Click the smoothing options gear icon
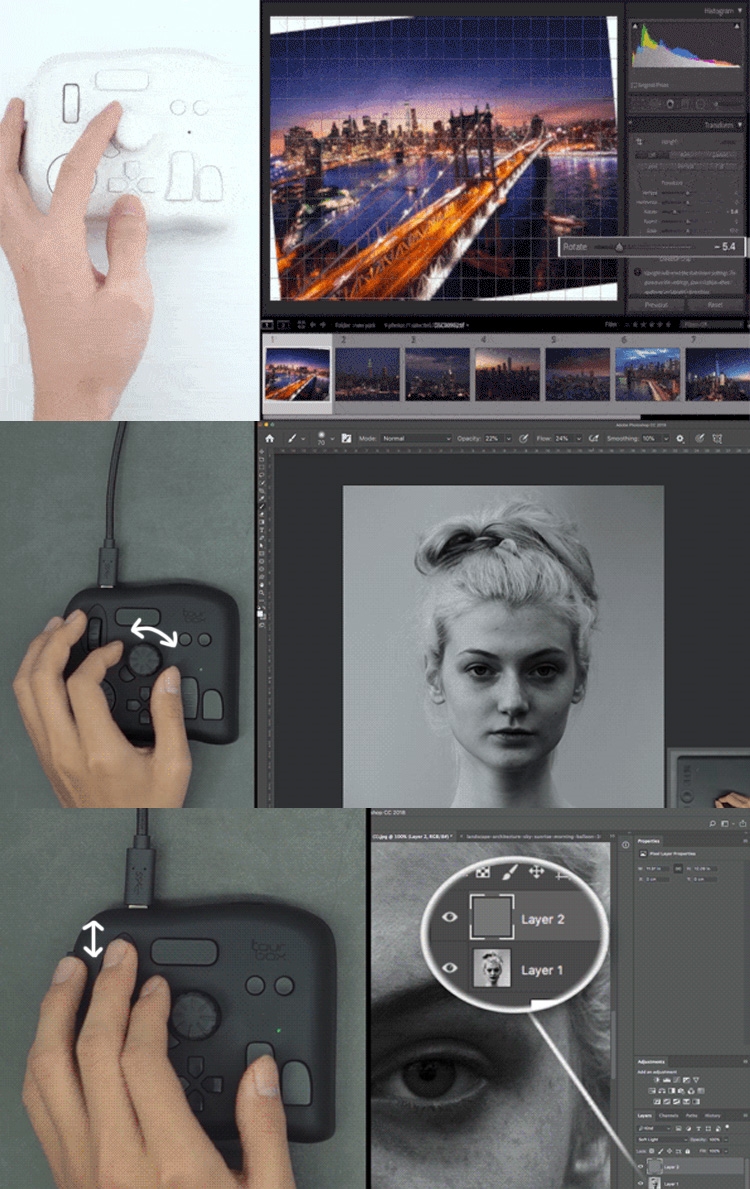750x1189 pixels. (x=680, y=438)
